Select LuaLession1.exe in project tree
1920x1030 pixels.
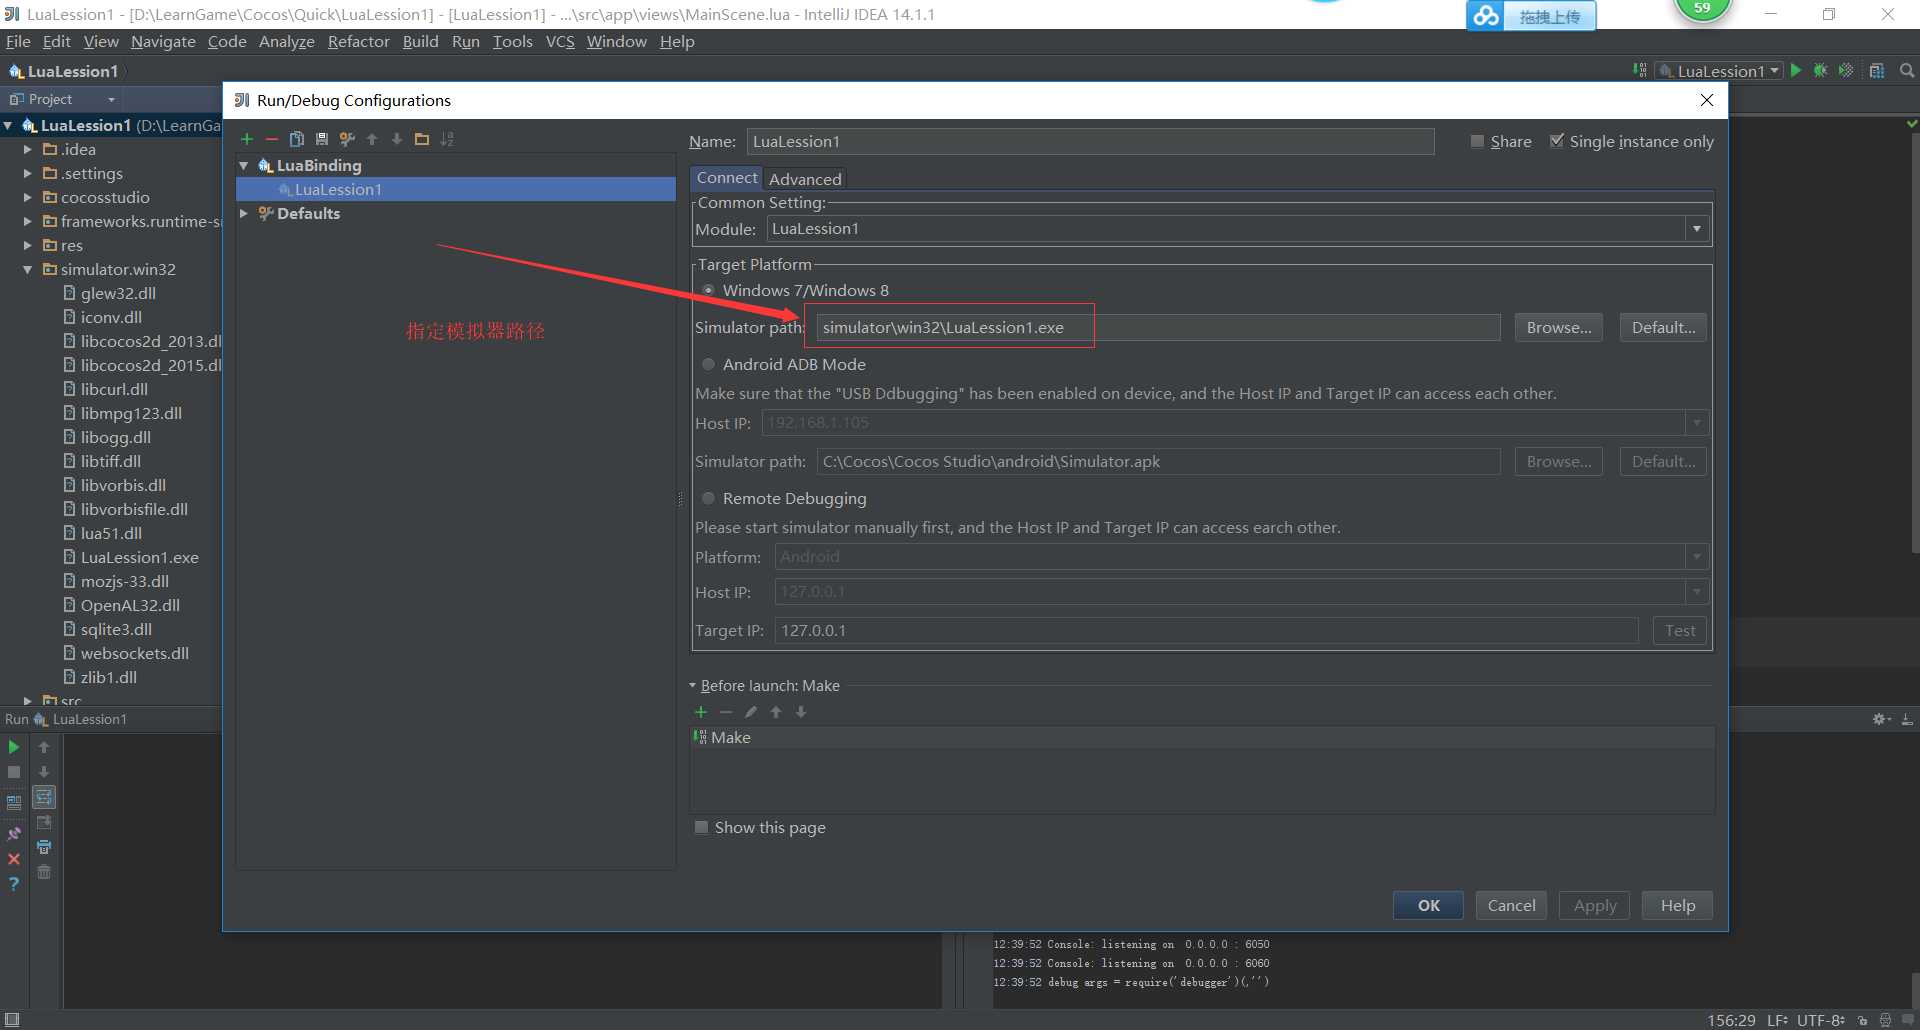[x=139, y=557]
